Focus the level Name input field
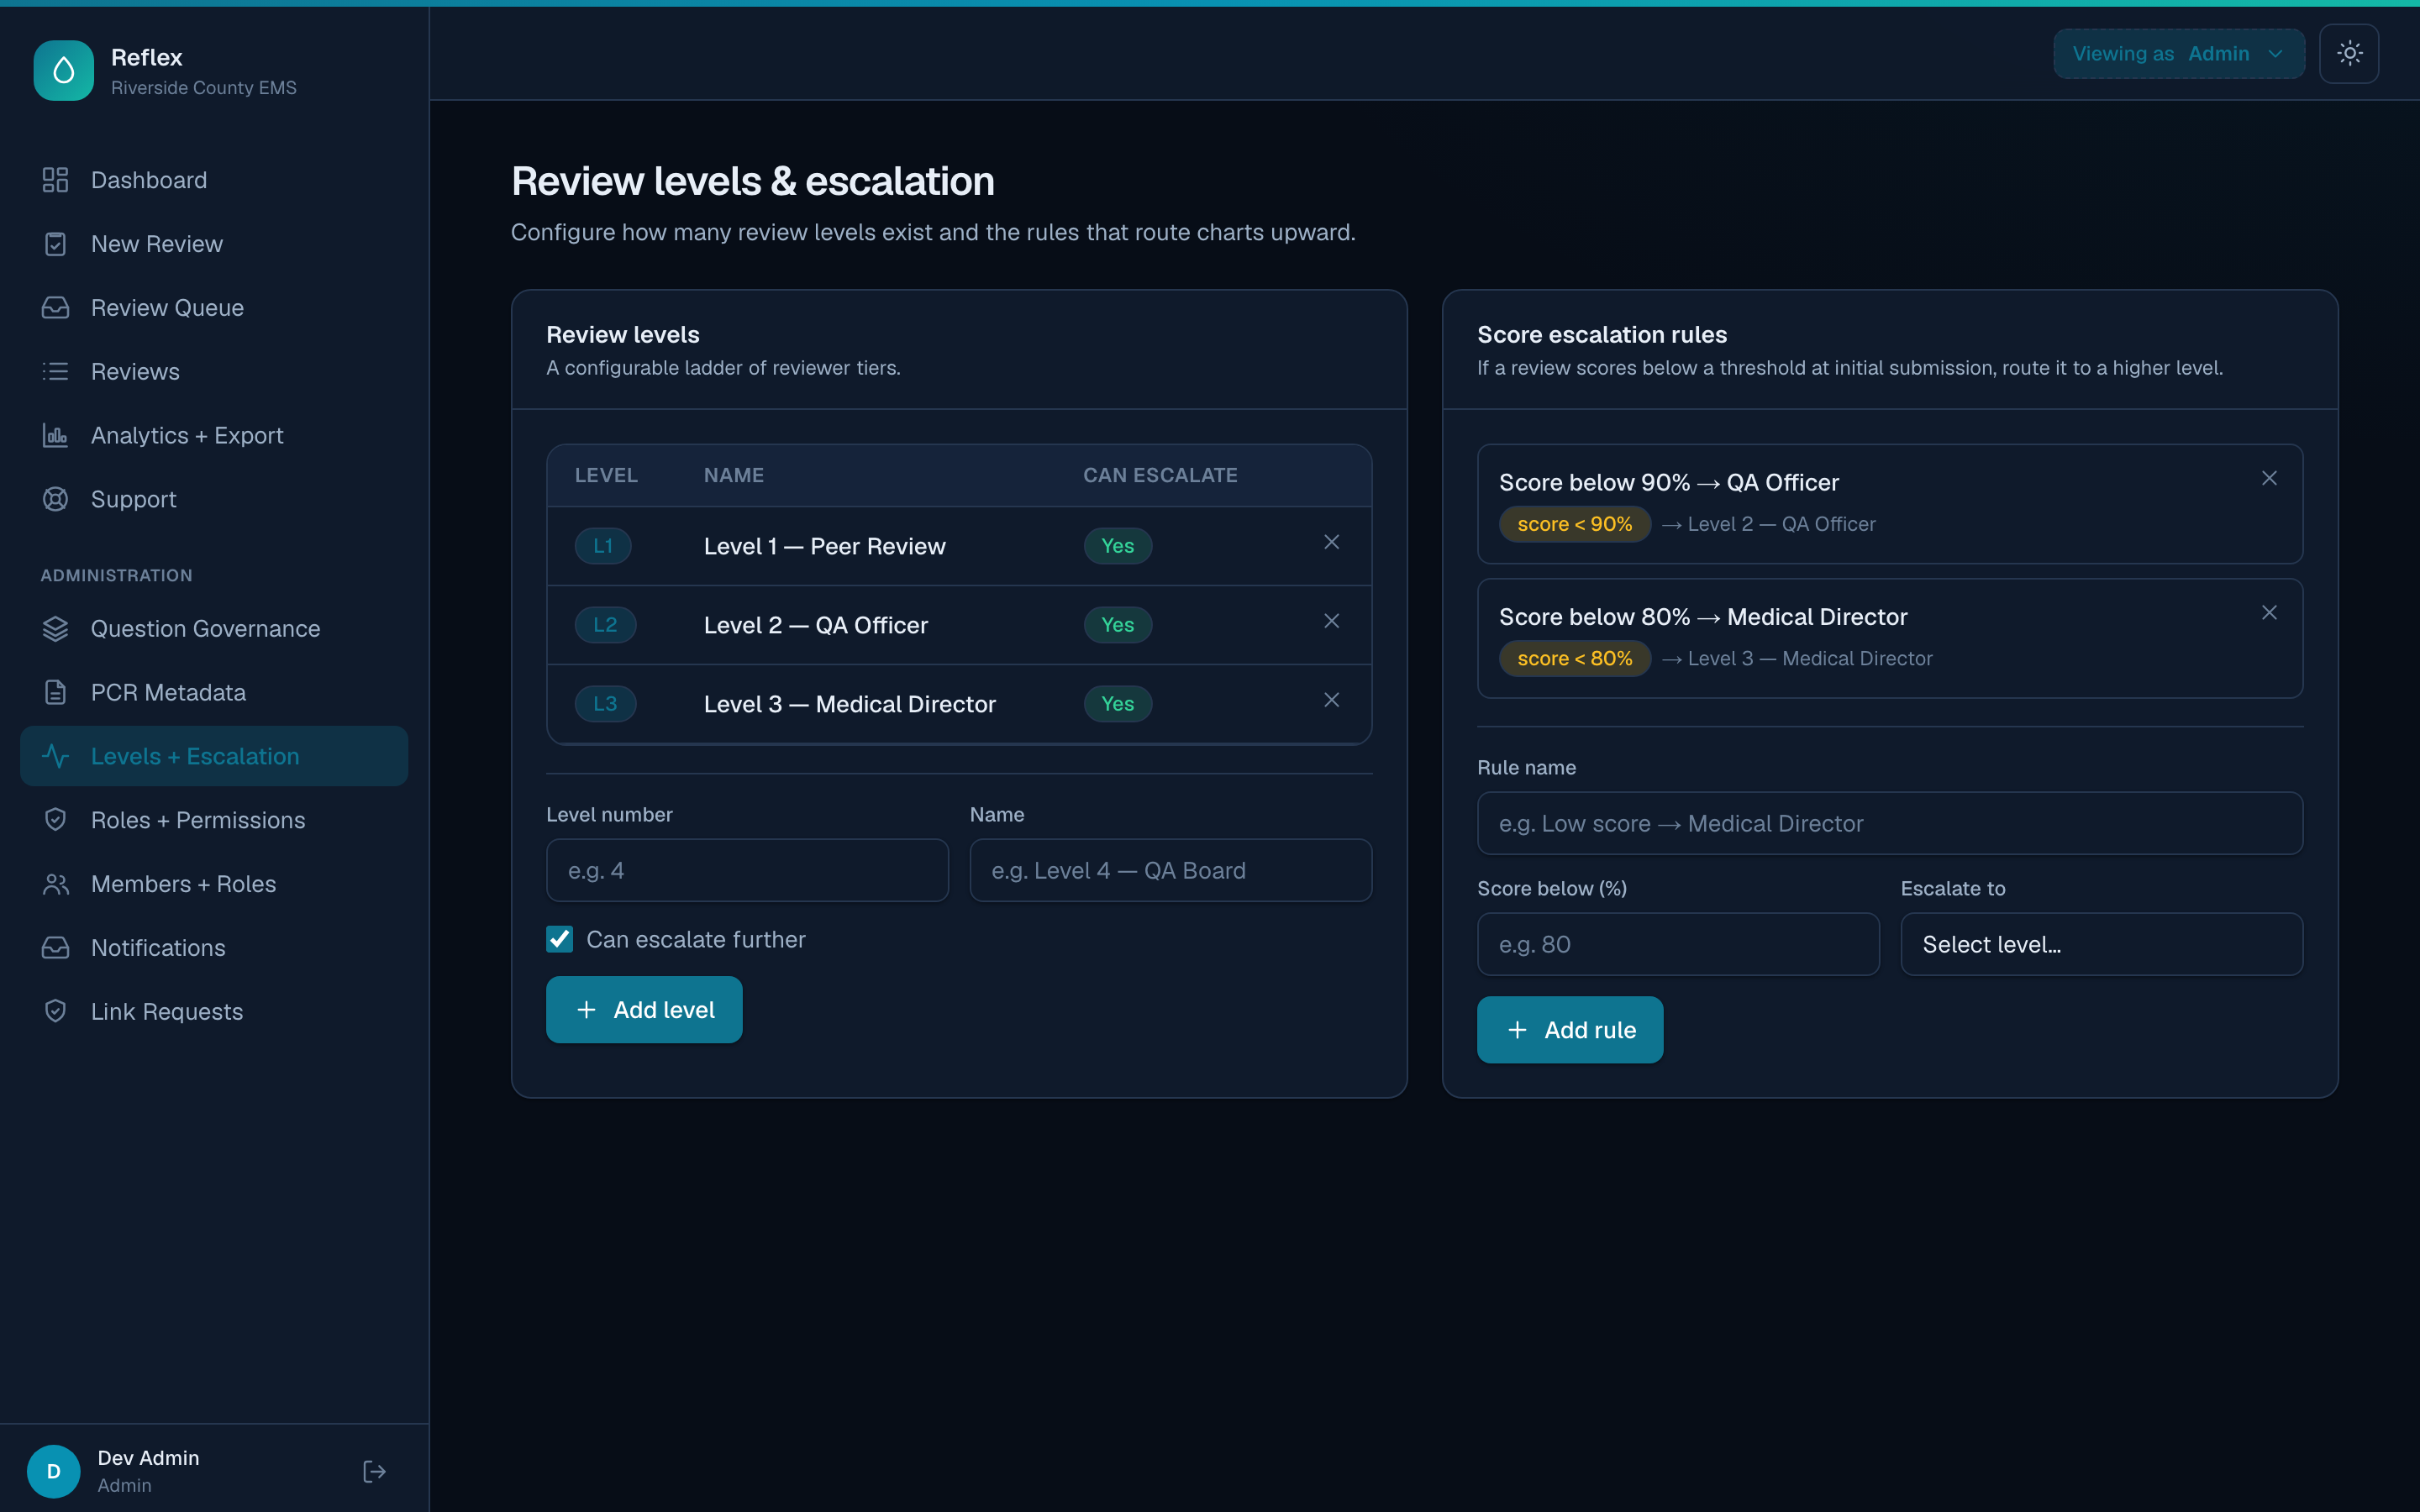Viewport: 2420px width, 1512px height. tap(1170, 870)
